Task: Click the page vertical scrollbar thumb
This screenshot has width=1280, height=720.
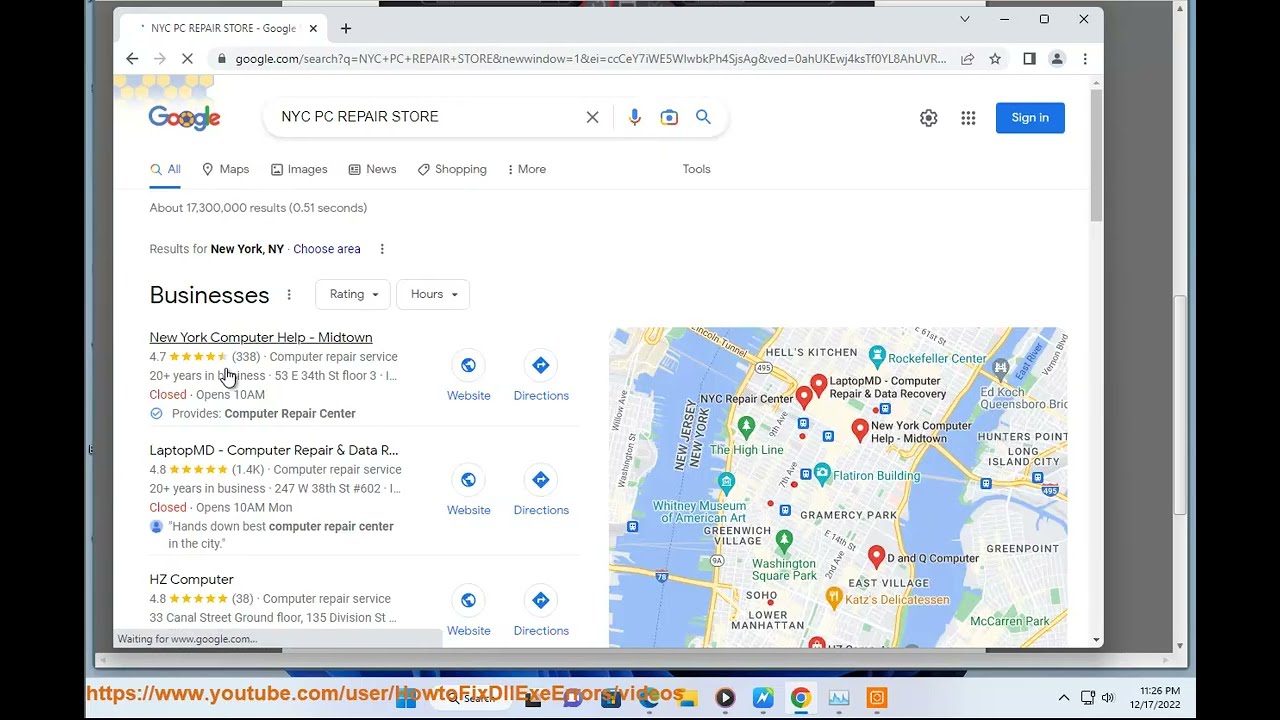Action: point(1097,155)
